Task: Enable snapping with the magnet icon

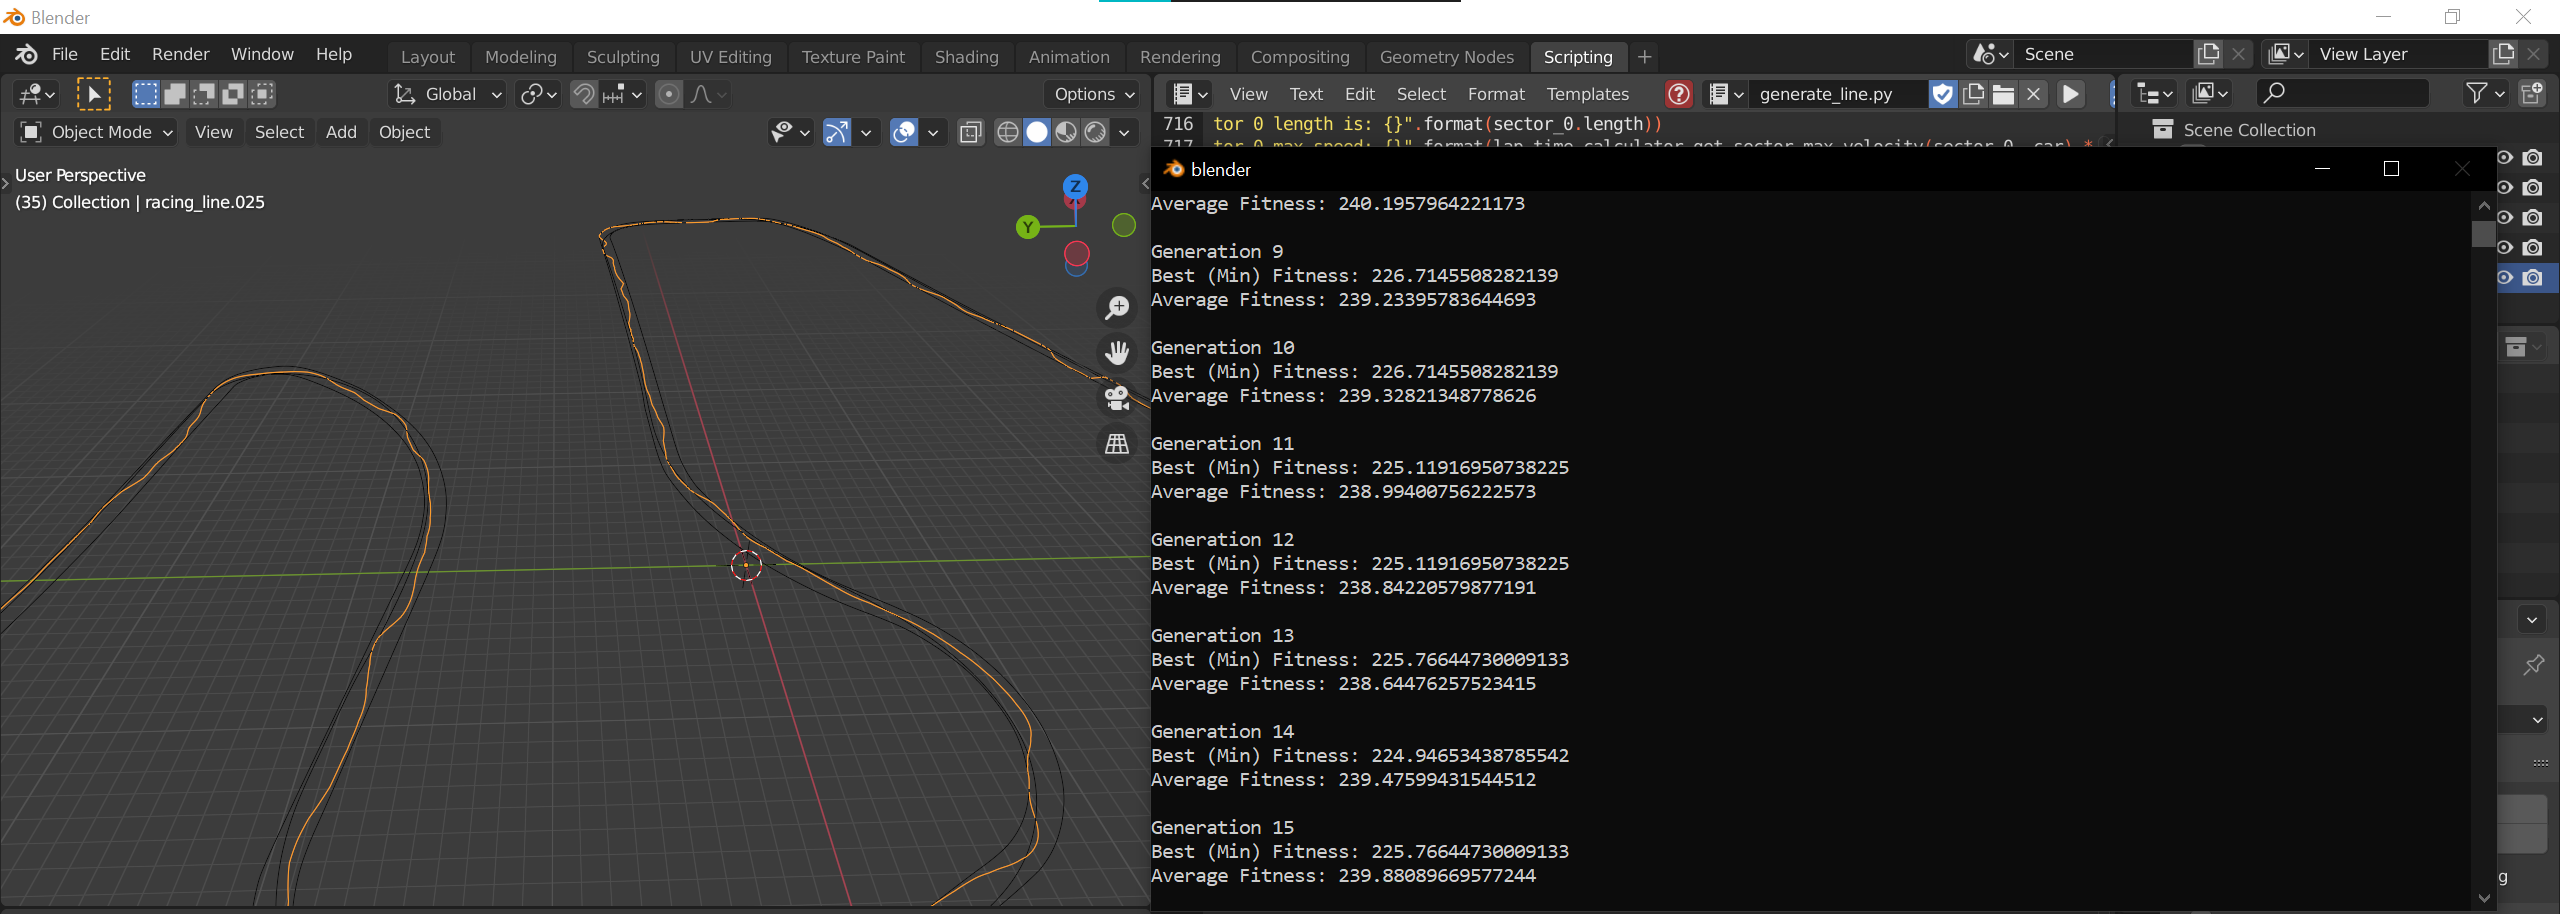Action: click(x=583, y=94)
